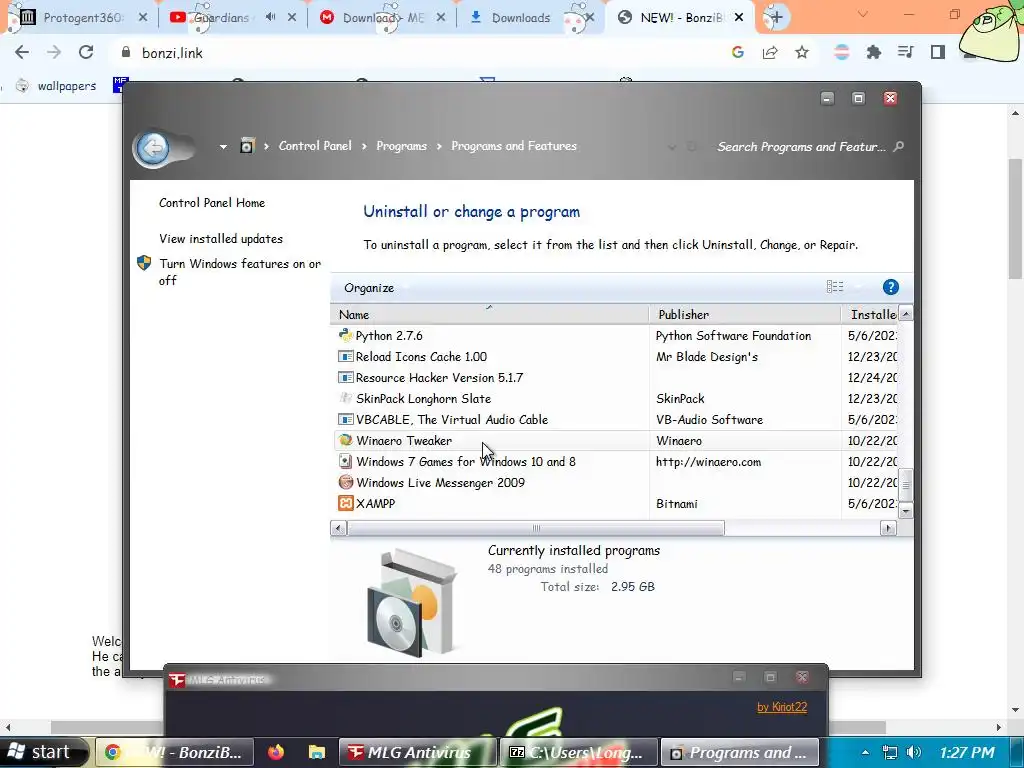Image resolution: width=1024 pixels, height=768 pixels.
Task: Click the shield icon beside Windows features
Action: point(144,263)
